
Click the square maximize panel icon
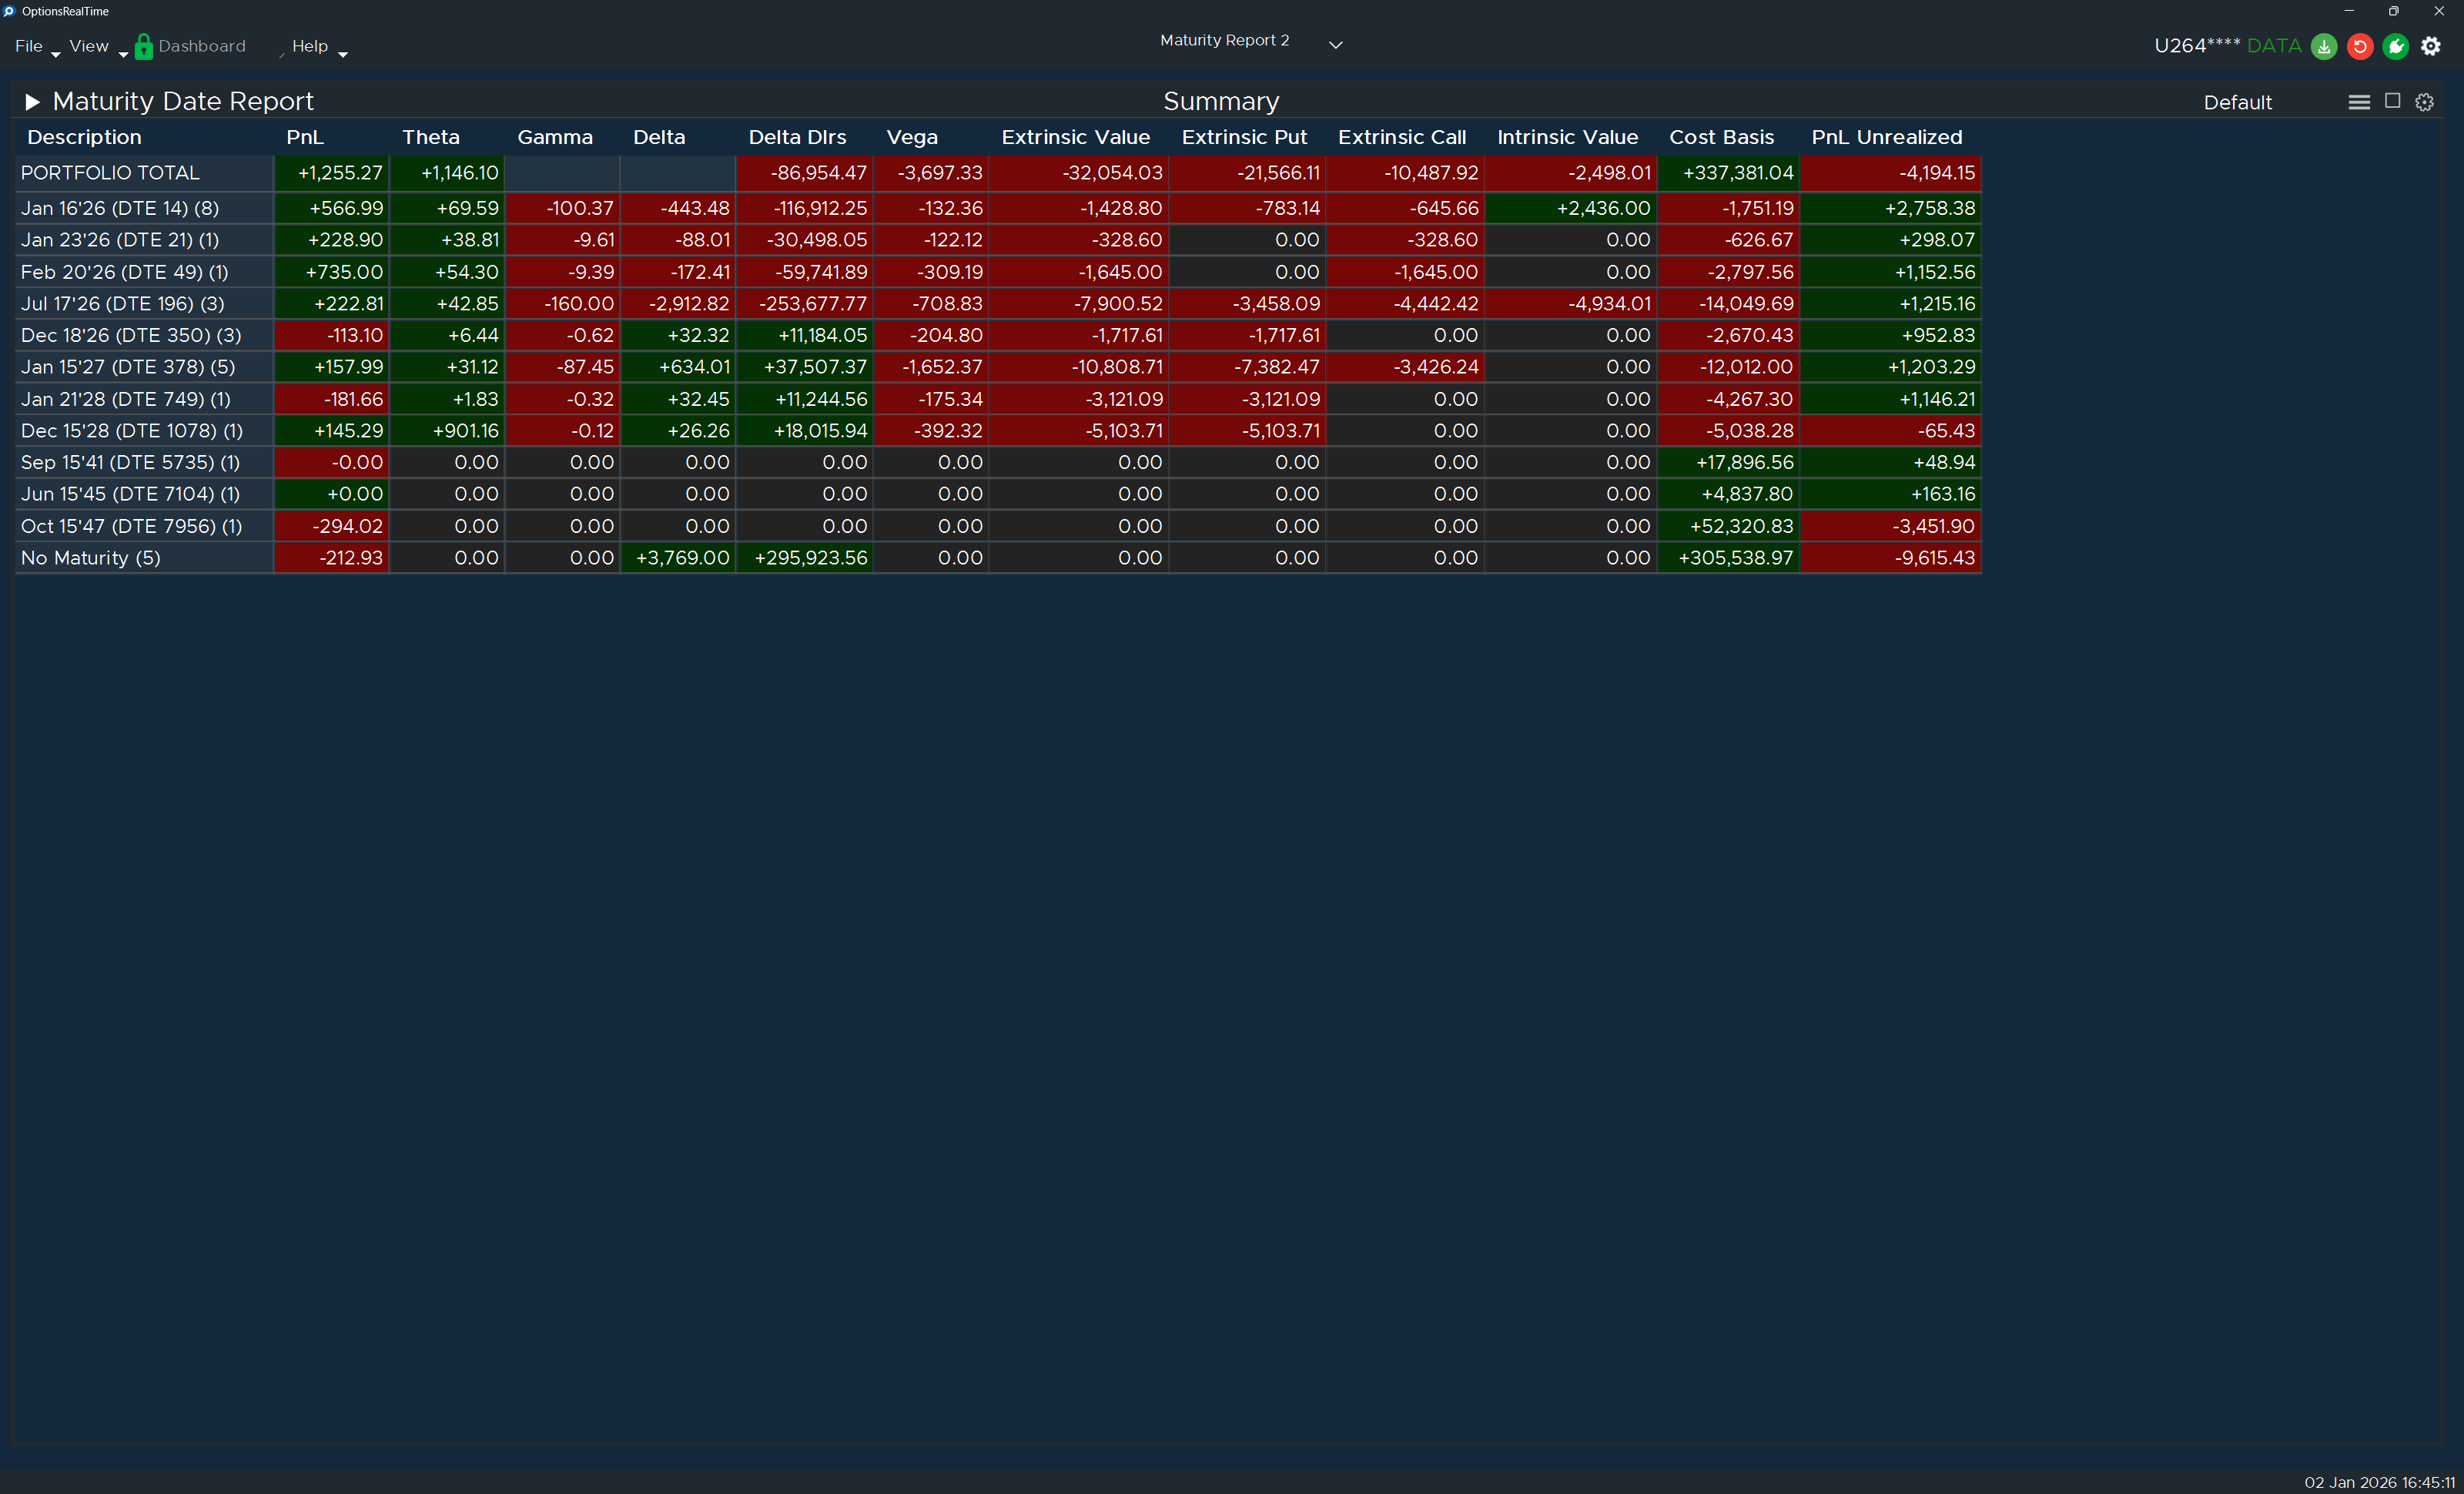coord(2392,101)
